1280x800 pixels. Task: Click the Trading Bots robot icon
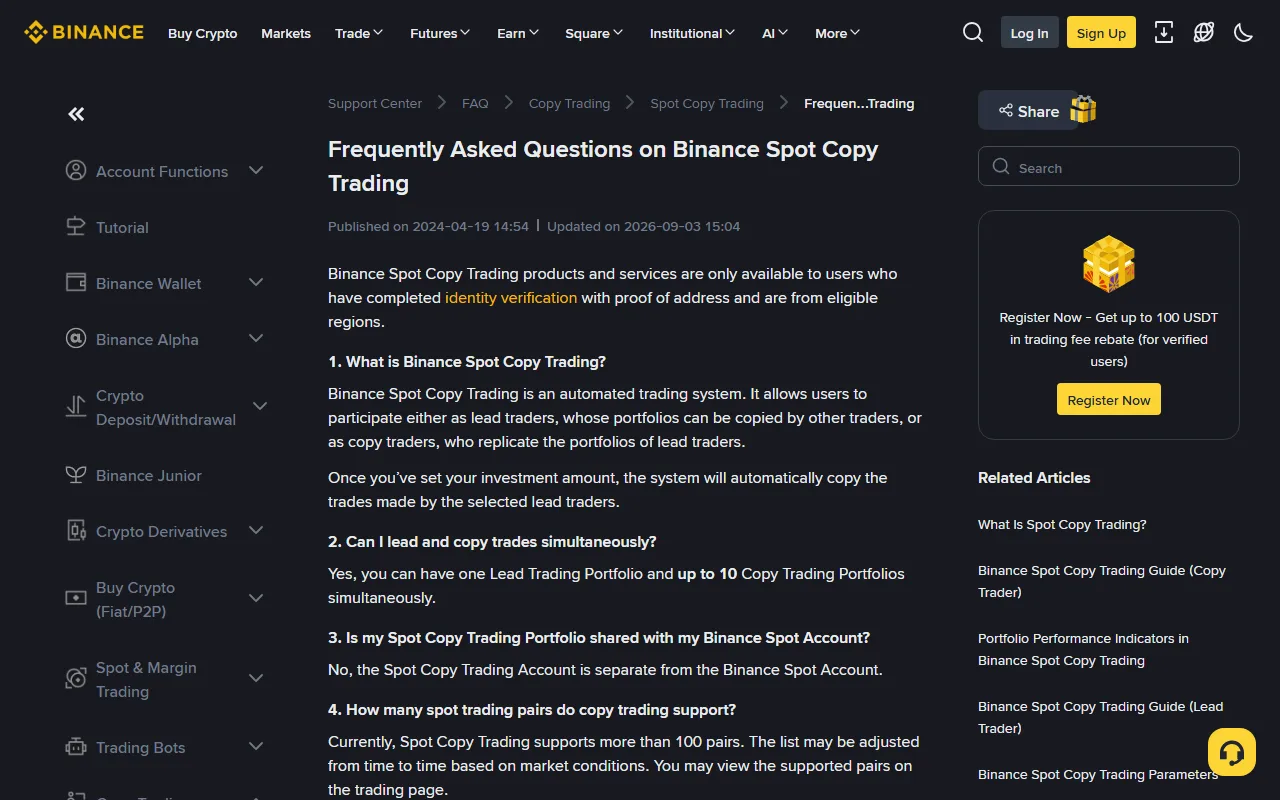[76, 746]
